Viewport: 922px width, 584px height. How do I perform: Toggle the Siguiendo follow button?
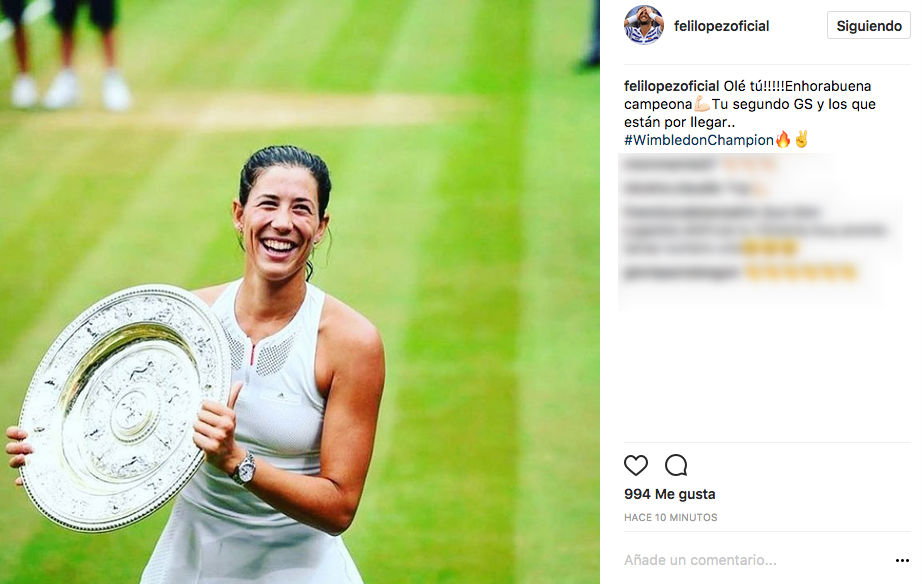(x=868, y=26)
